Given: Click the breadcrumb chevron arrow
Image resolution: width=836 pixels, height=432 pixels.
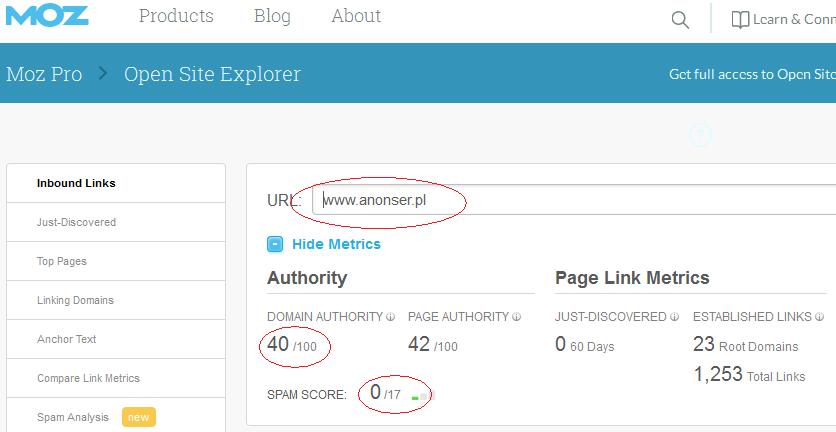Looking at the screenshot, I should click(103, 73).
